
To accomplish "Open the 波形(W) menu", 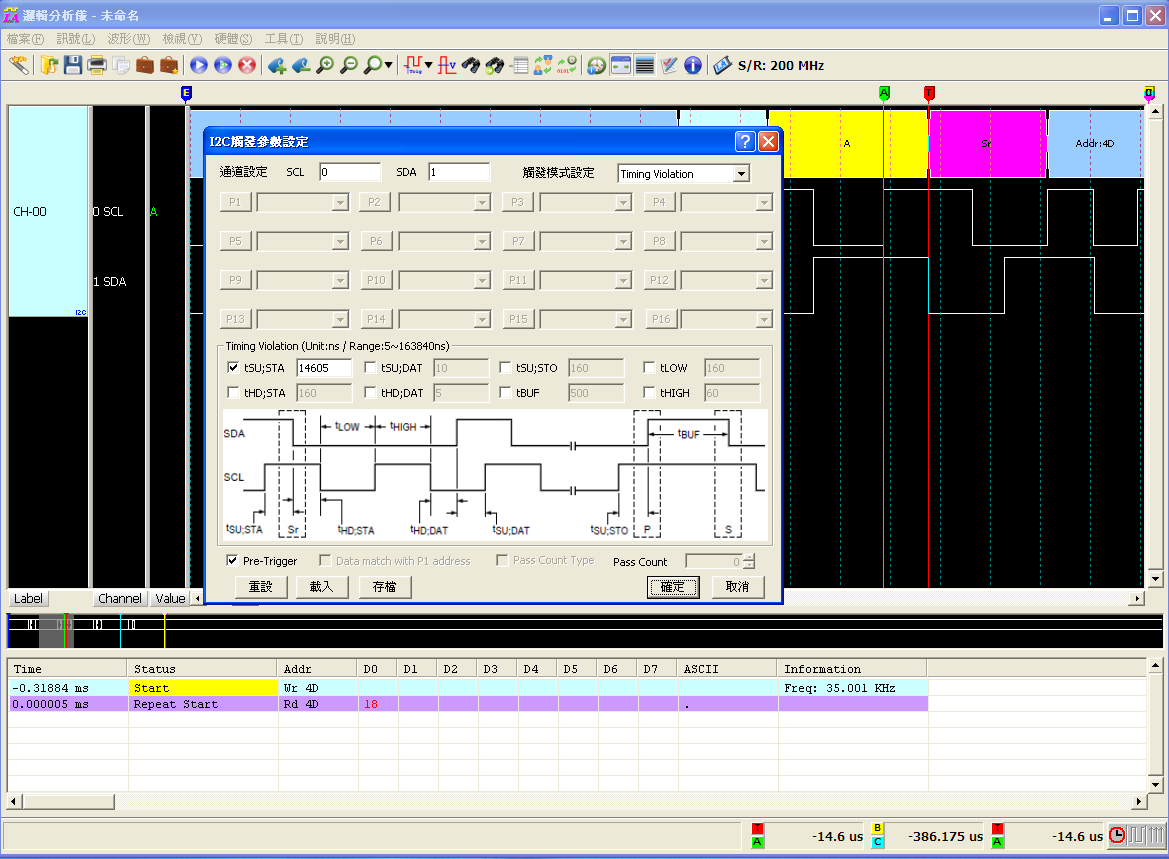I will coord(129,39).
